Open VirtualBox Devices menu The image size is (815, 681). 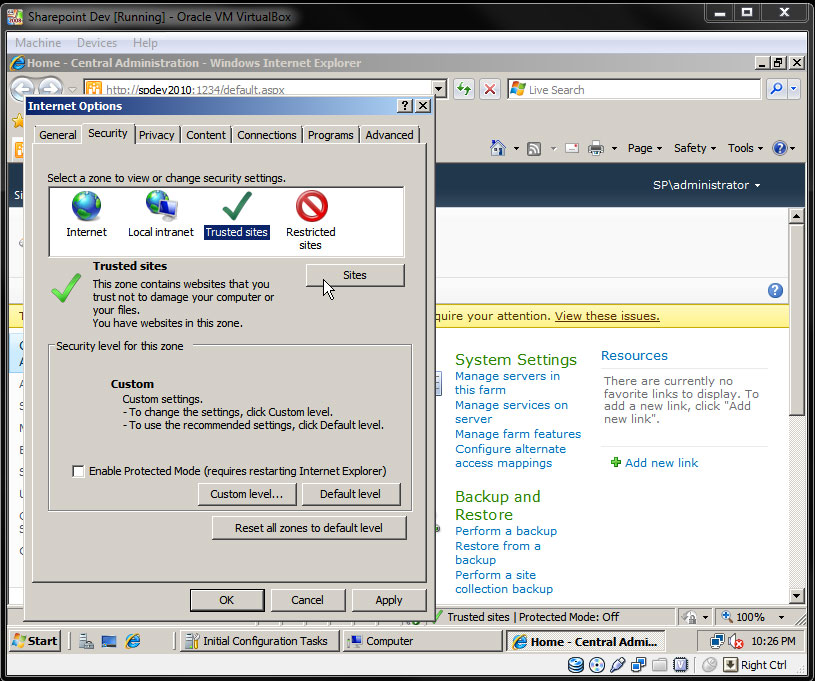[x=97, y=43]
